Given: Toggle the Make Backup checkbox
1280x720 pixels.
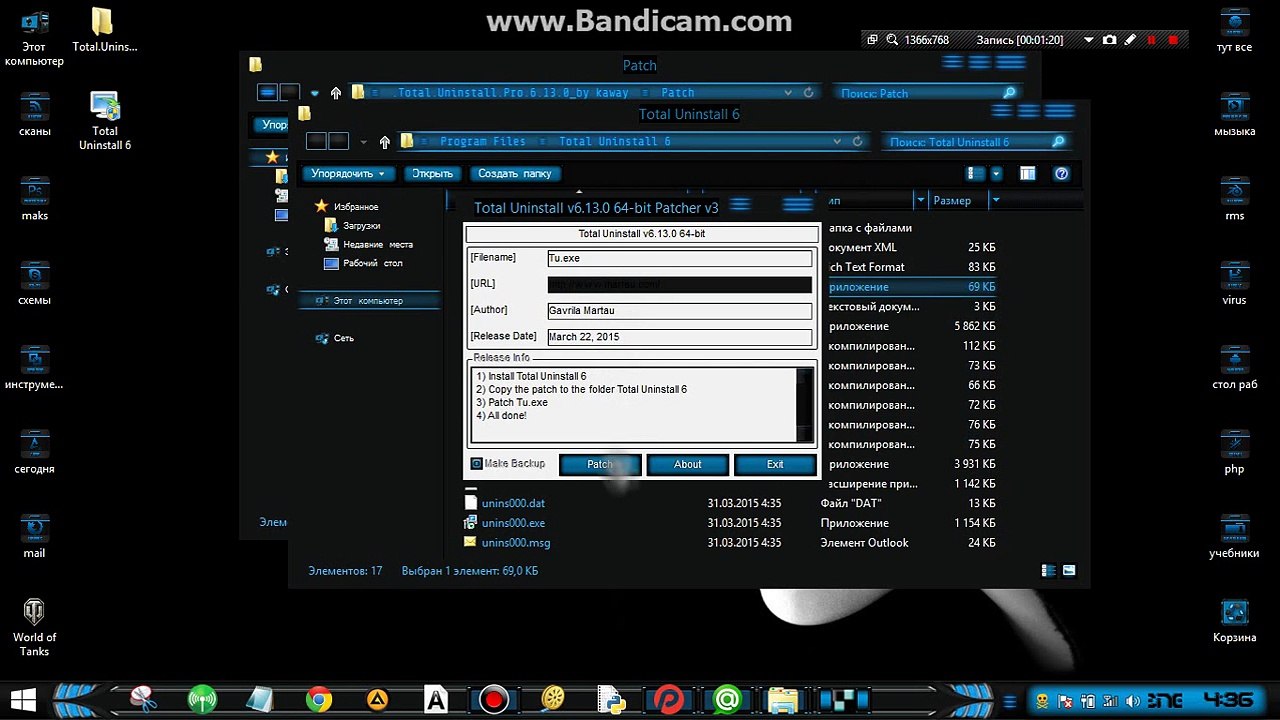Looking at the screenshot, I should 477,464.
